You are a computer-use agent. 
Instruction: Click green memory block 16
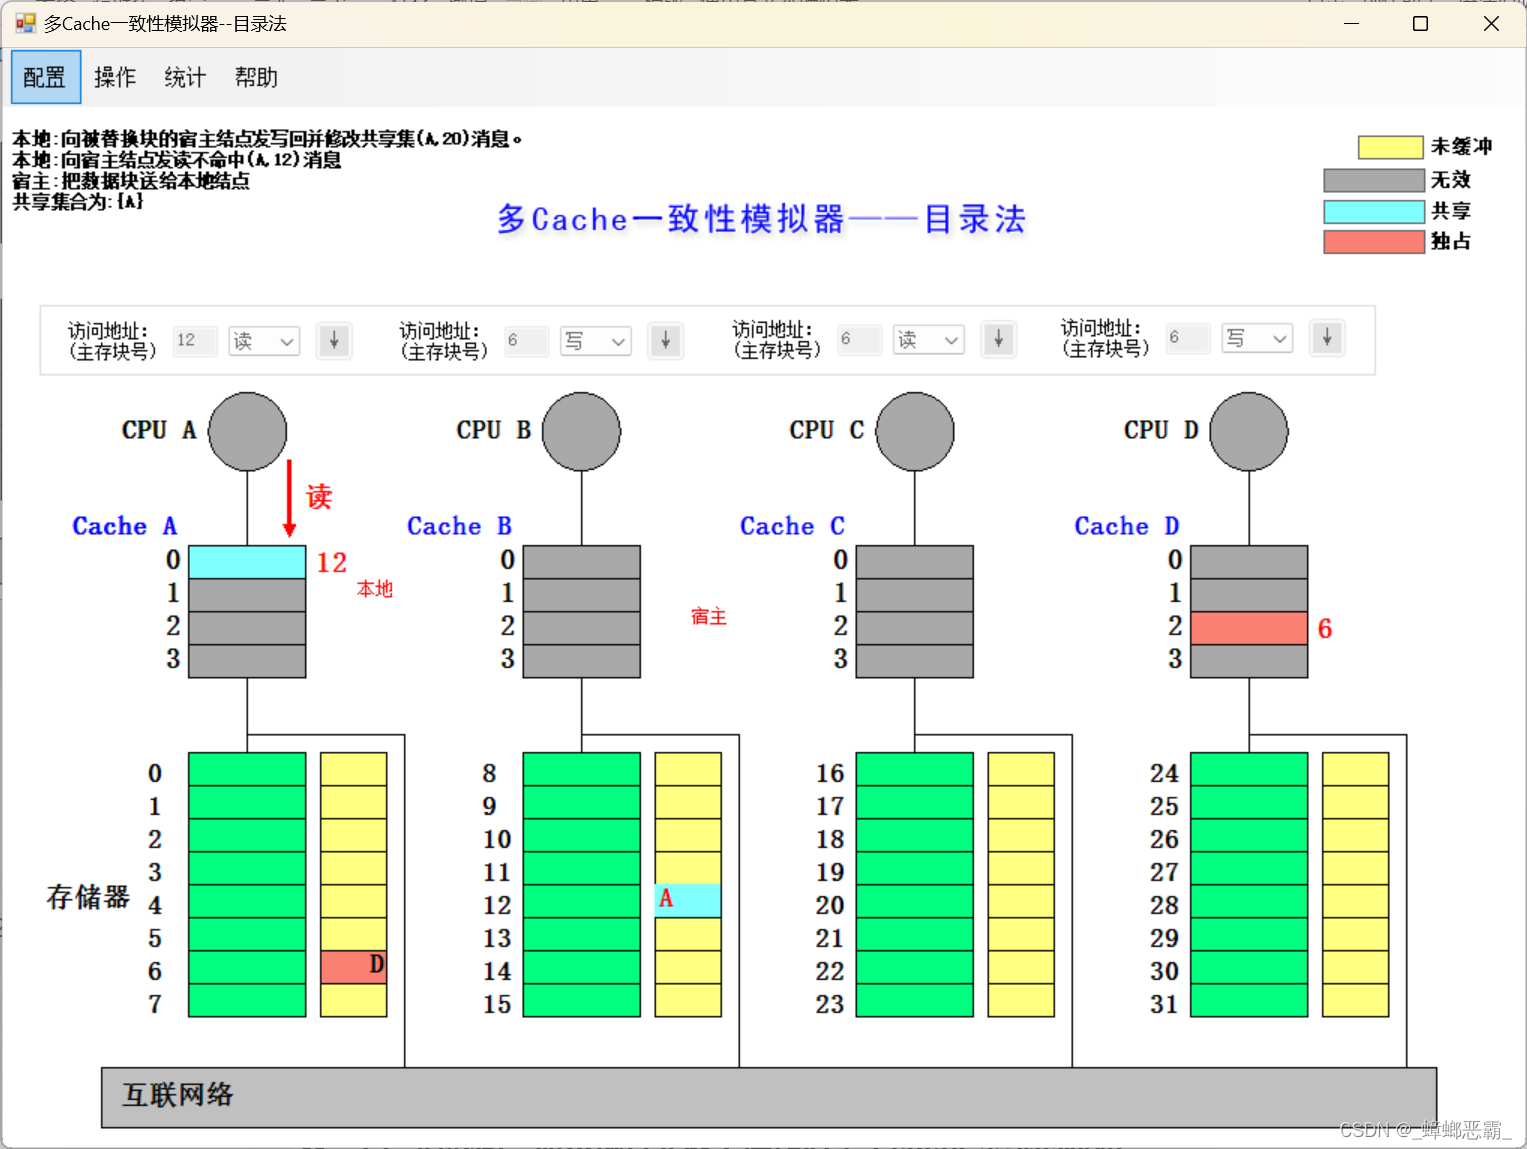(915, 770)
